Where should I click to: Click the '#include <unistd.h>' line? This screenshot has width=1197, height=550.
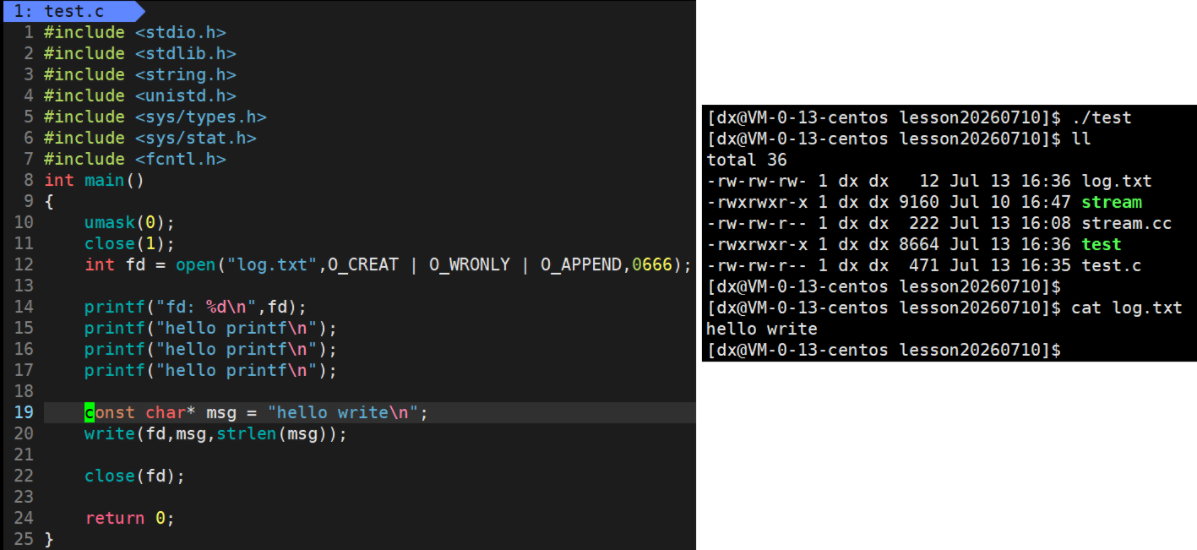[x=140, y=95]
